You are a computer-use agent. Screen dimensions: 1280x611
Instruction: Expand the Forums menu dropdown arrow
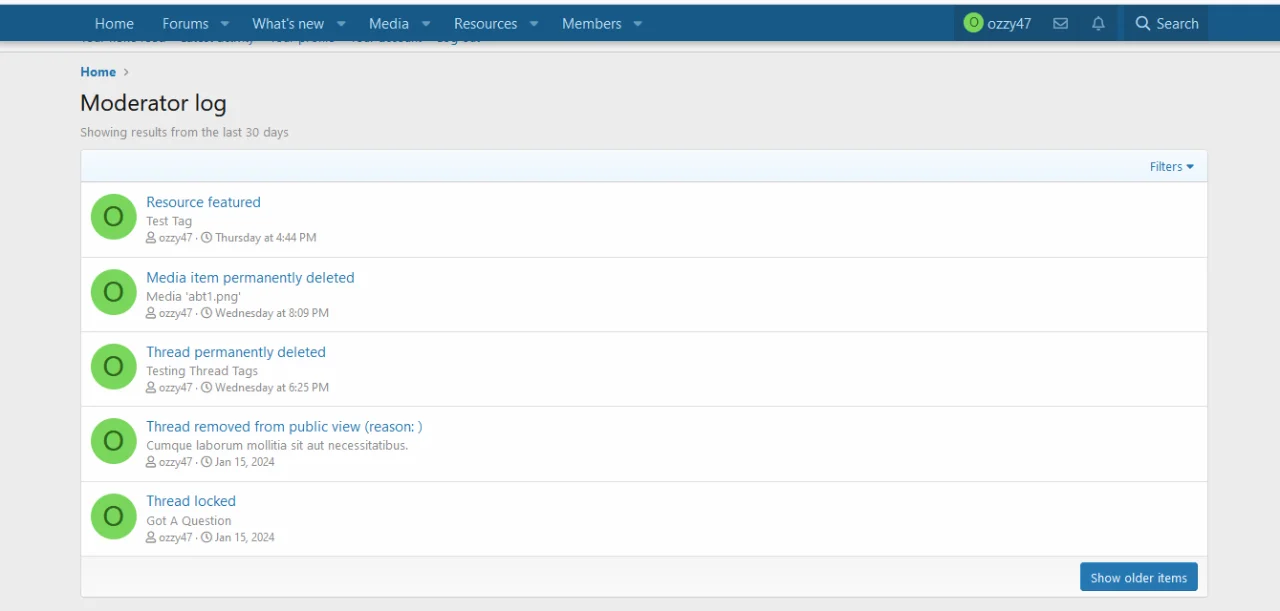[225, 24]
